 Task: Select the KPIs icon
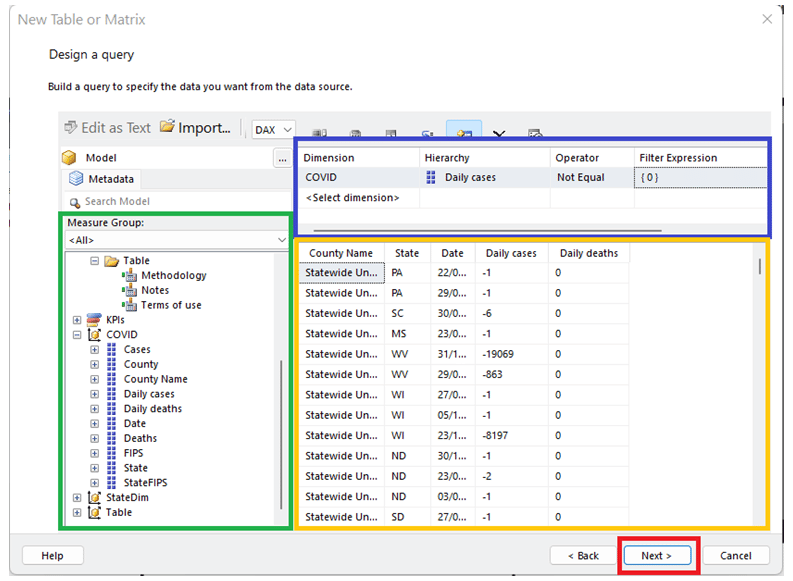tap(94, 320)
